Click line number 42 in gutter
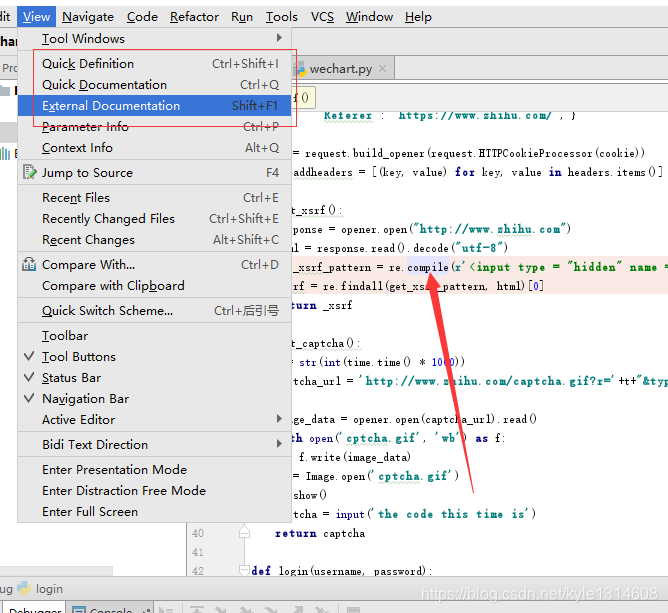Image resolution: width=668 pixels, height=613 pixels. click(198, 571)
